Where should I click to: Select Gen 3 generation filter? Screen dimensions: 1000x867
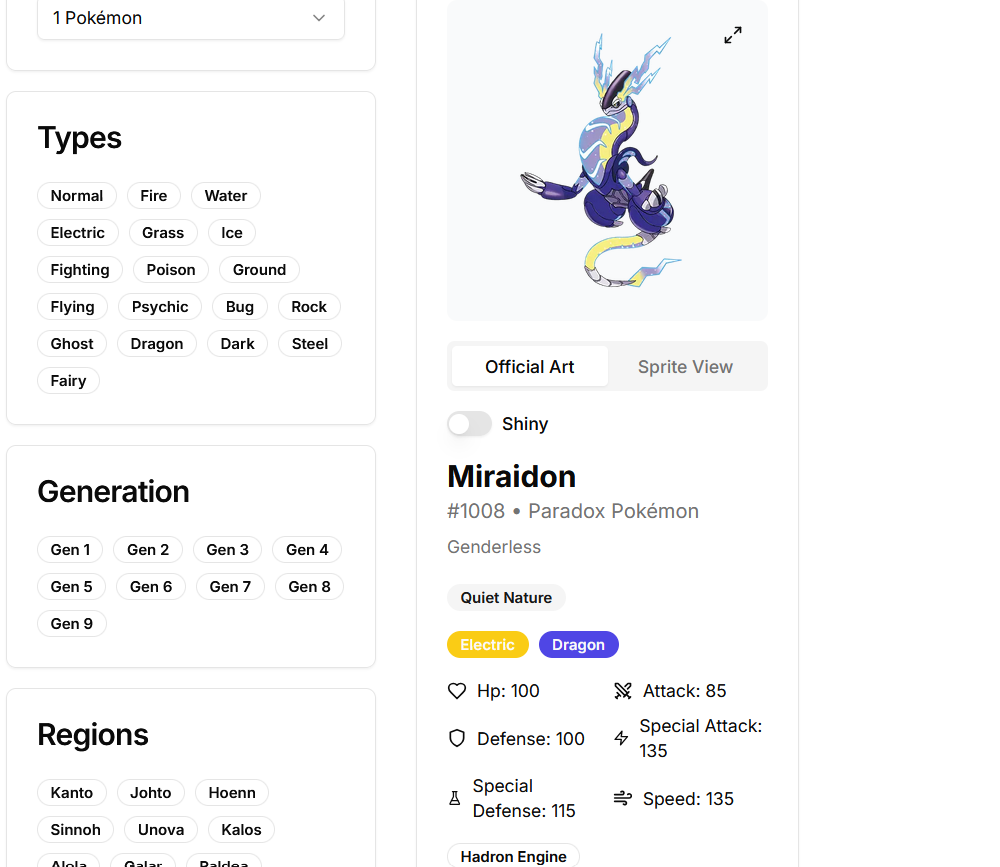(228, 550)
